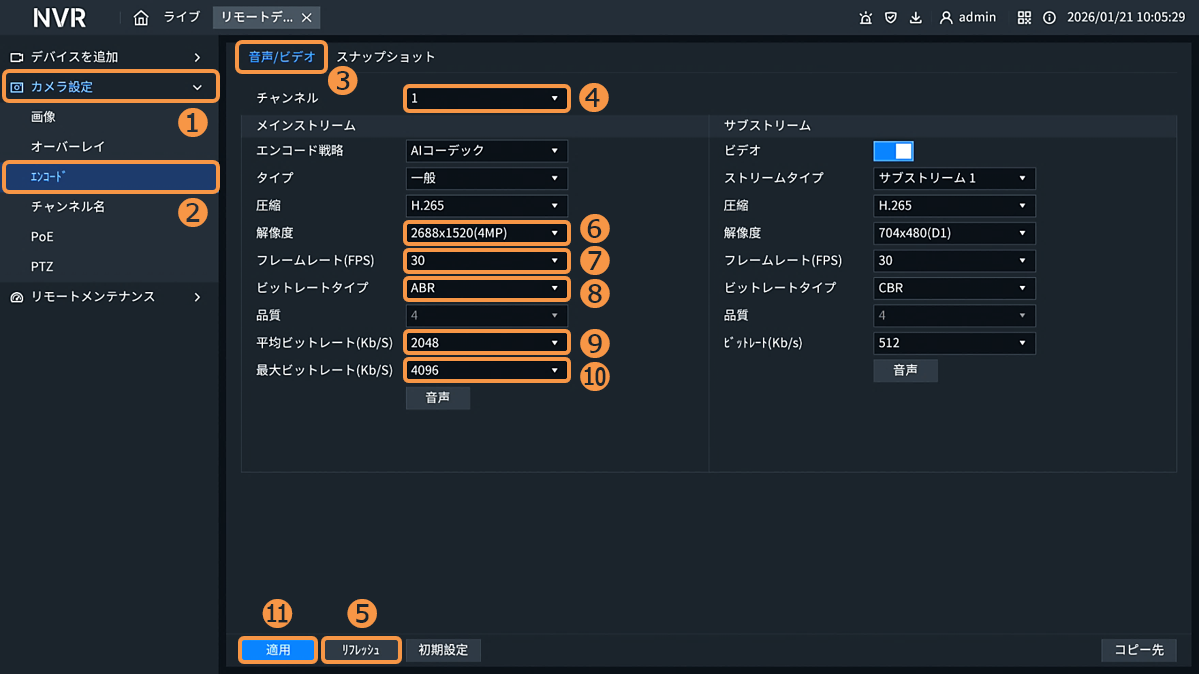
Task: Toggle the サブストリーム ビデオ switch
Action: pyautogui.click(x=893, y=151)
